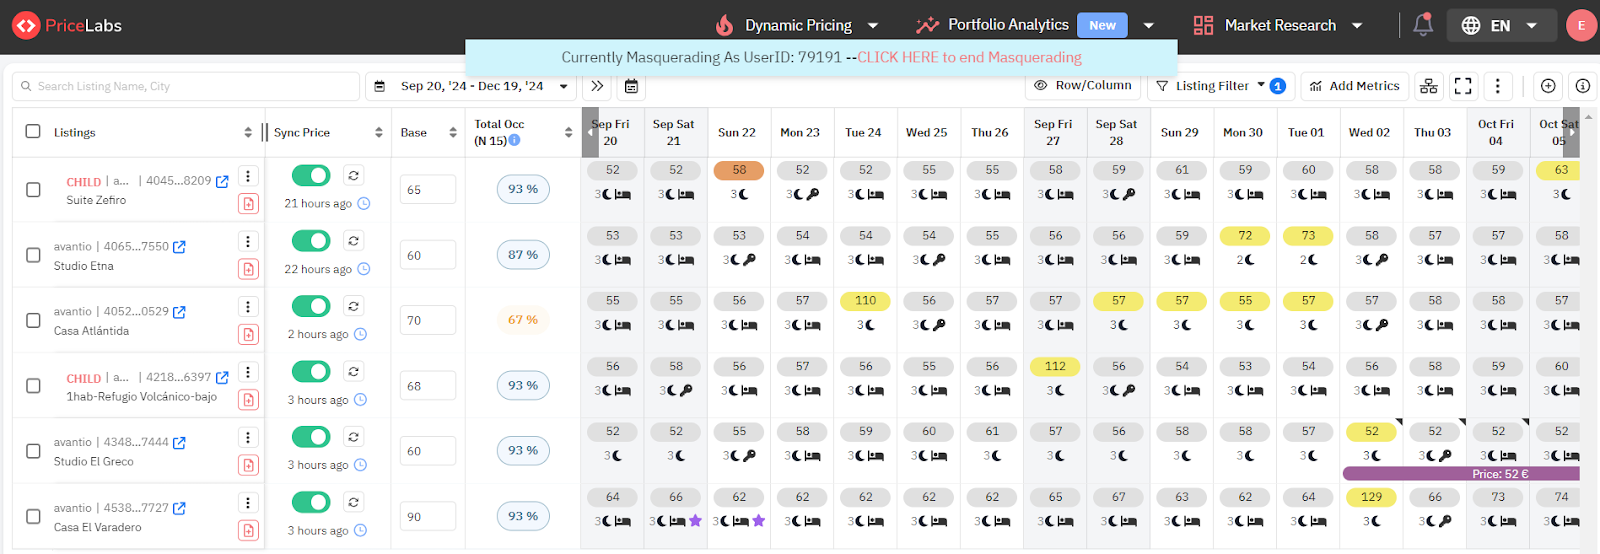Viewport: 1600px width, 554px height.
Task: Click CLICK HERE to end Masquerading
Action: pos(970,57)
